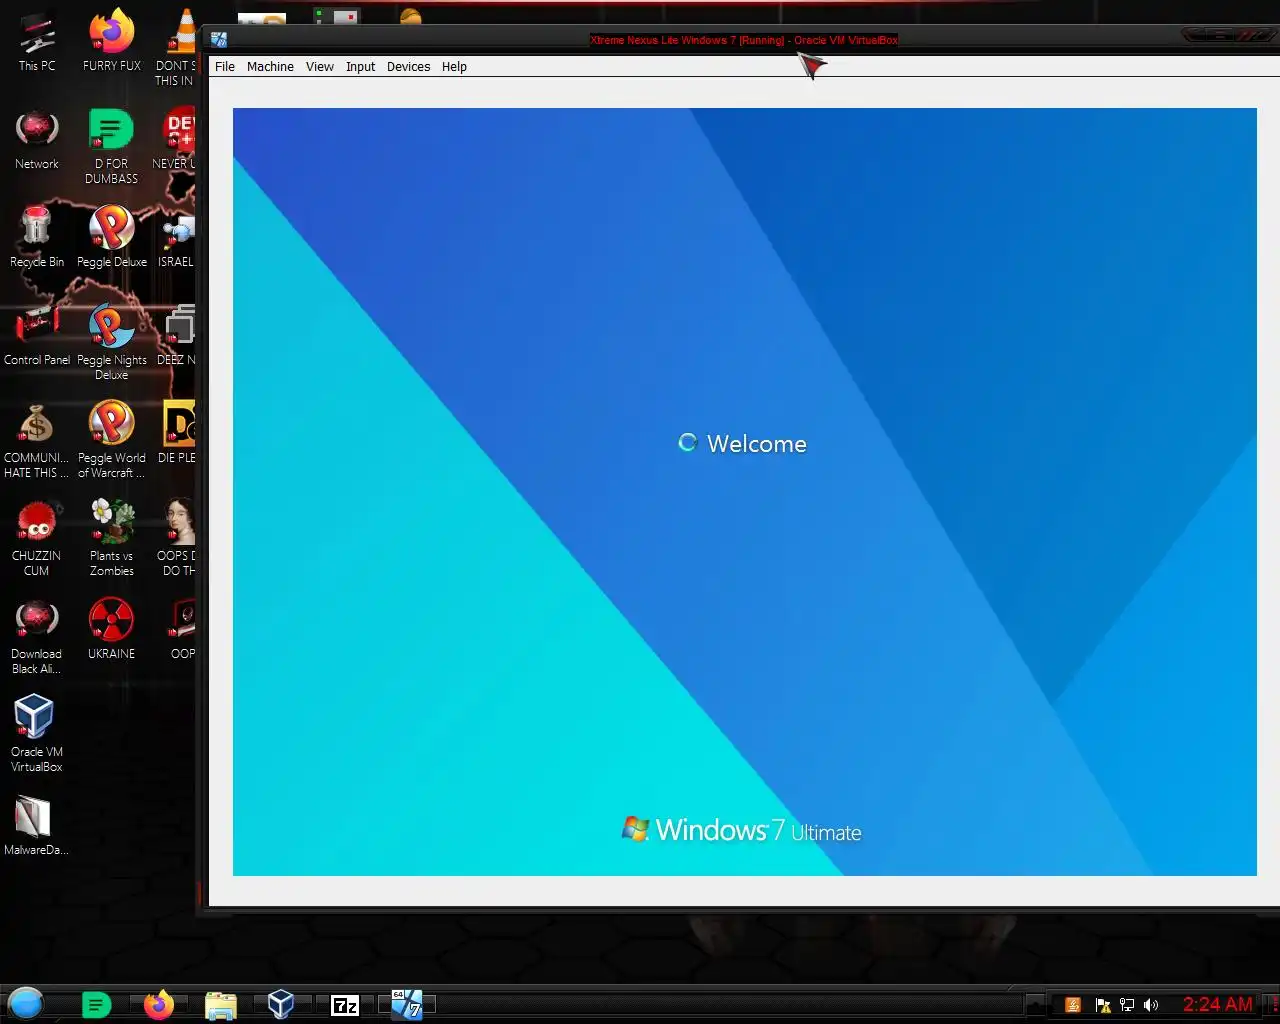Switch to the Windows 7 VM taskbar button
The image size is (1280, 1024).
click(407, 1005)
